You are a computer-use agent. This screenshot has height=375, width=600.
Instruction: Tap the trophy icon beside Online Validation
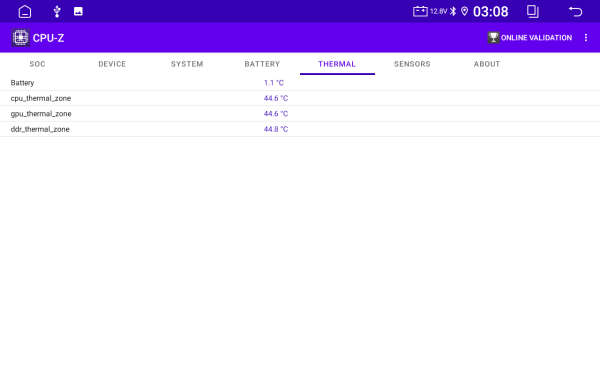pos(493,38)
